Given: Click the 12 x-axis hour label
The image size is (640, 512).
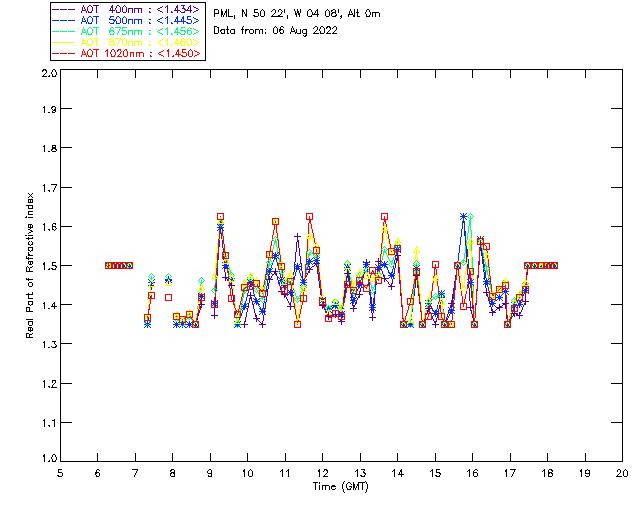Looking at the screenshot, I should 322,473.
